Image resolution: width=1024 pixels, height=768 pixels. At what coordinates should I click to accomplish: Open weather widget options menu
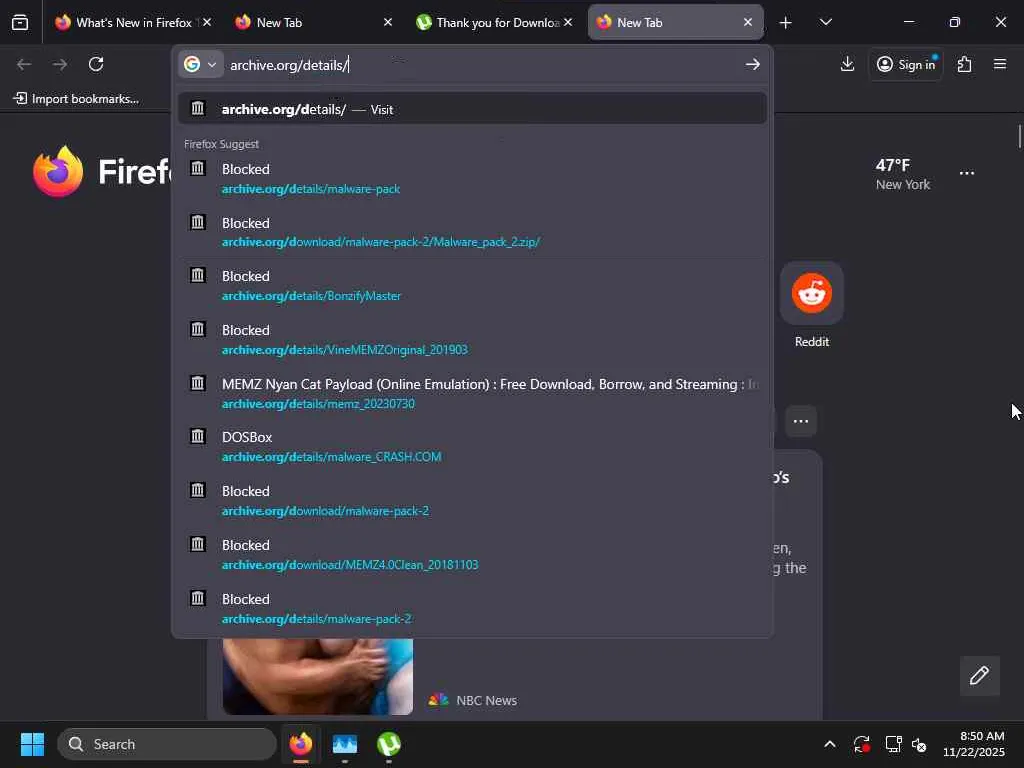tap(967, 173)
